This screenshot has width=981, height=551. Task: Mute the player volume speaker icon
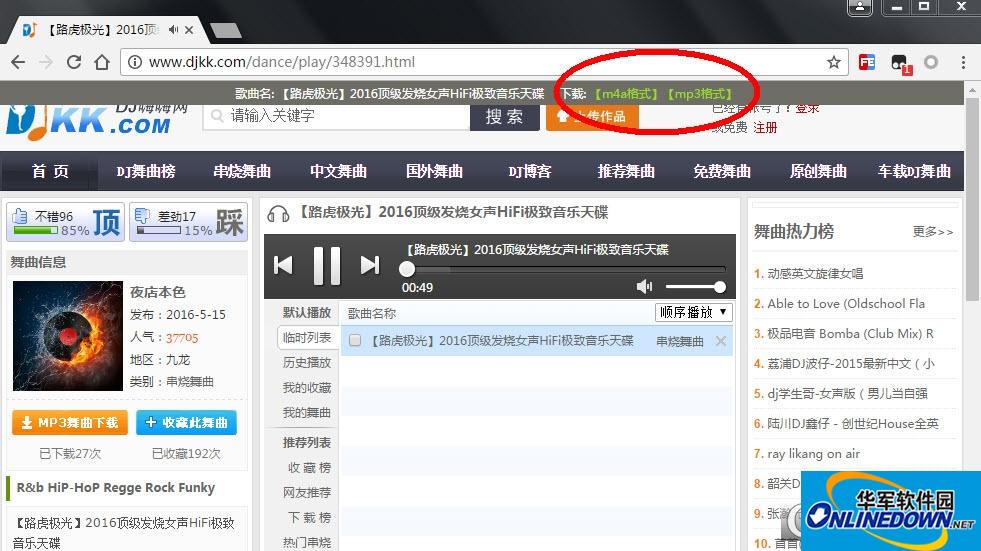pos(644,287)
